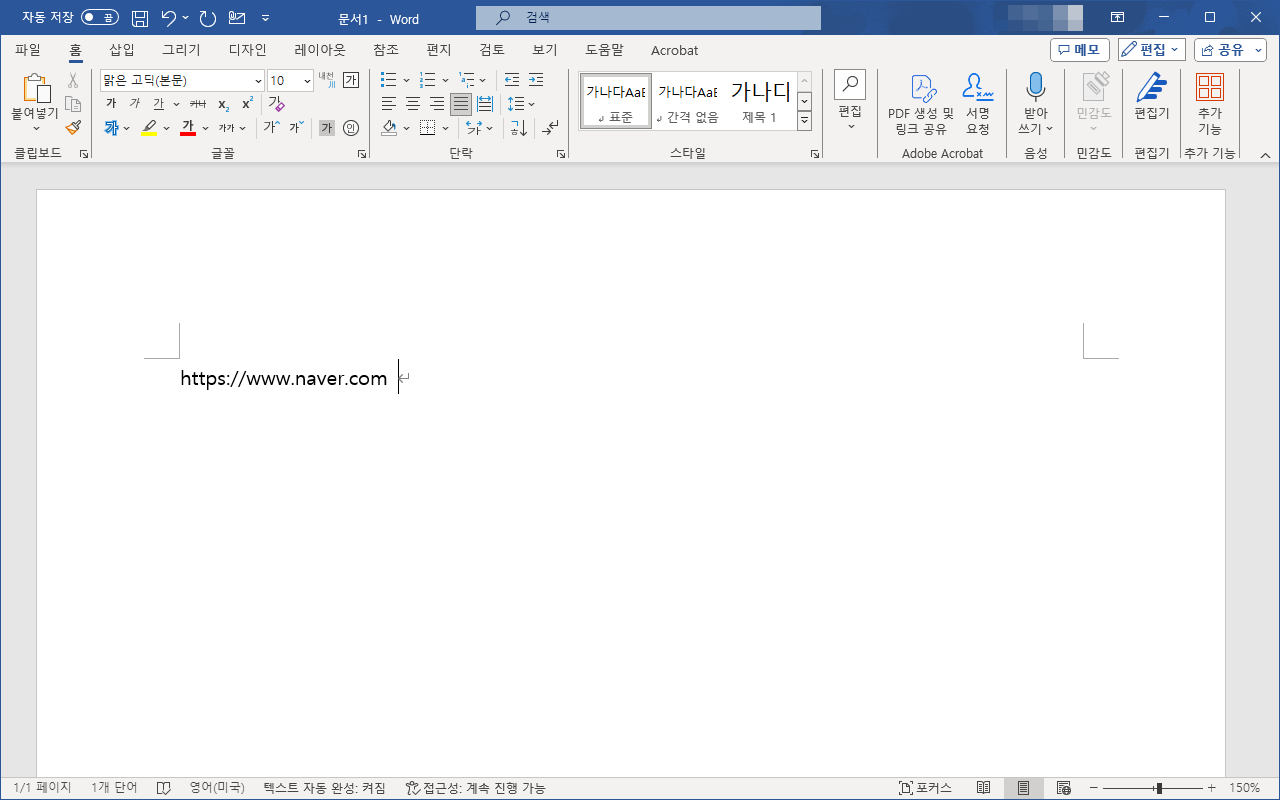The image size is (1280, 800).
Task: Switch to the 삽입 tab
Action: (x=122, y=50)
